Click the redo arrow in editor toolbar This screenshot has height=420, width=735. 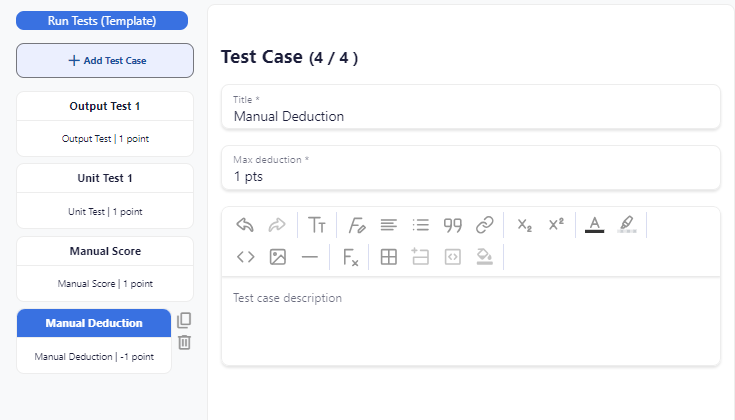(x=277, y=225)
